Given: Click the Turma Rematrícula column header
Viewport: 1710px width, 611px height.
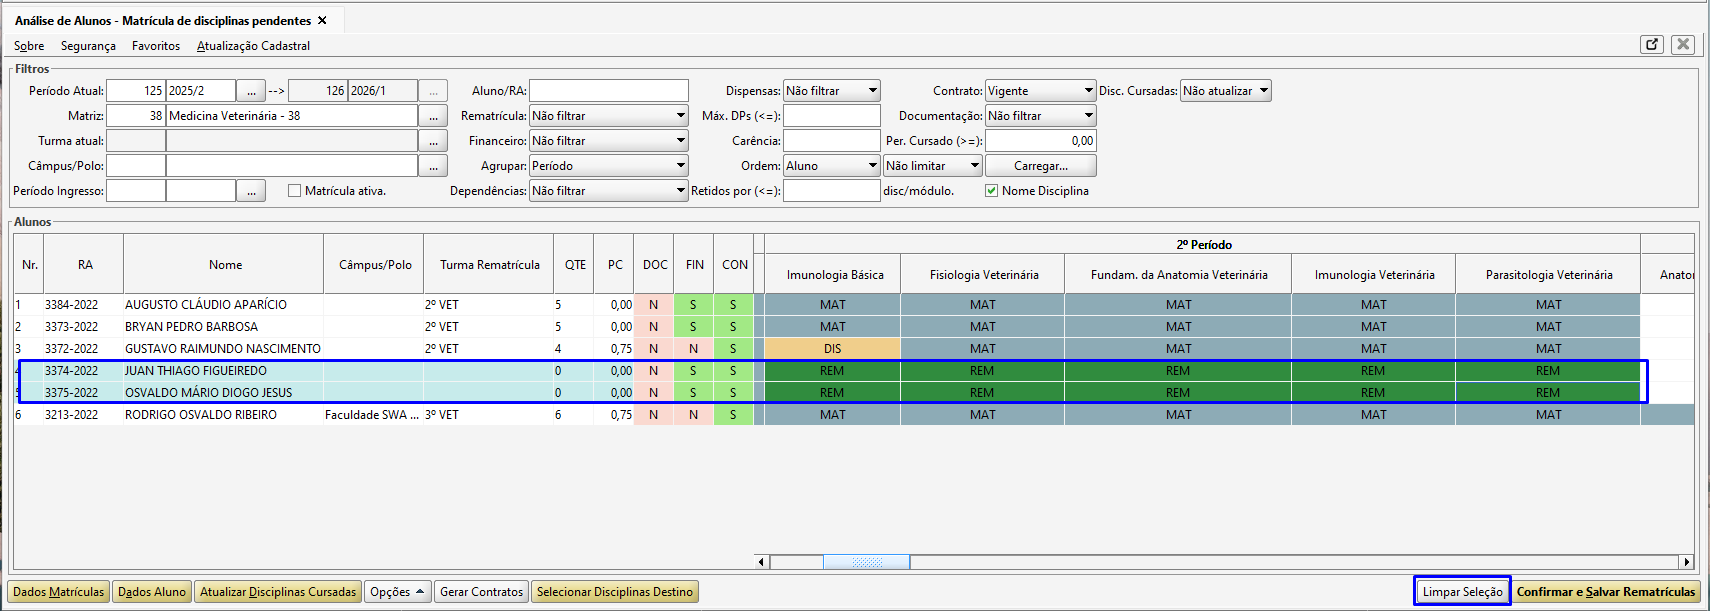Looking at the screenshot, I should 490,265.
